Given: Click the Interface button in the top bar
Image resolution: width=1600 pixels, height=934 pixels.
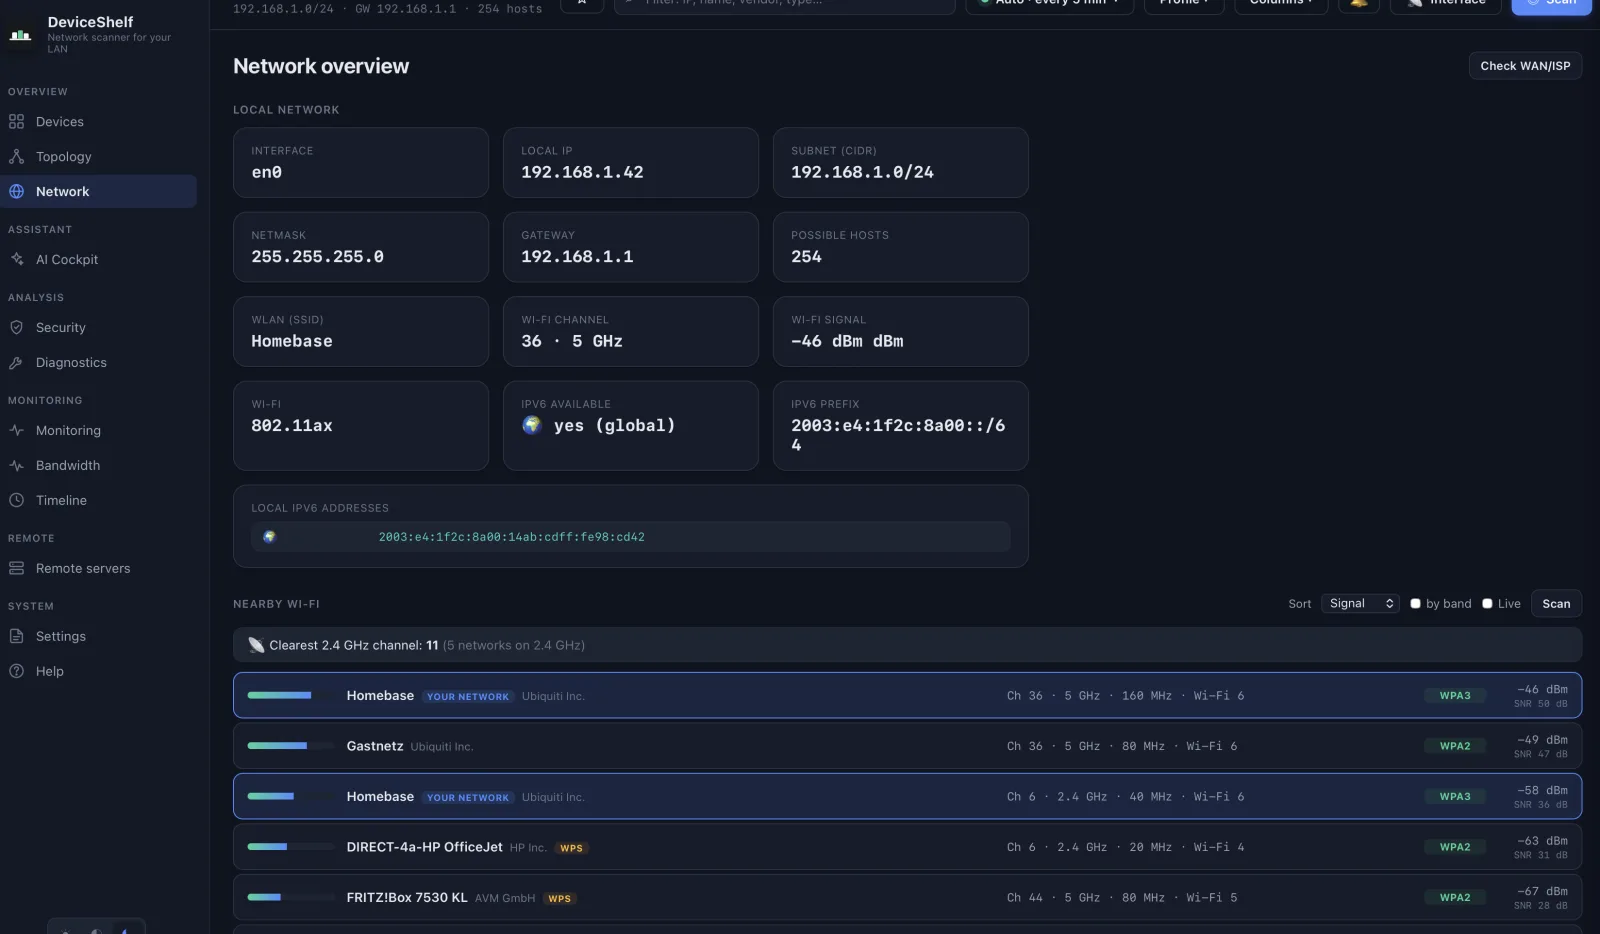Looking at the screenshot, I should pyautogui.click(x=1446, y=4).
